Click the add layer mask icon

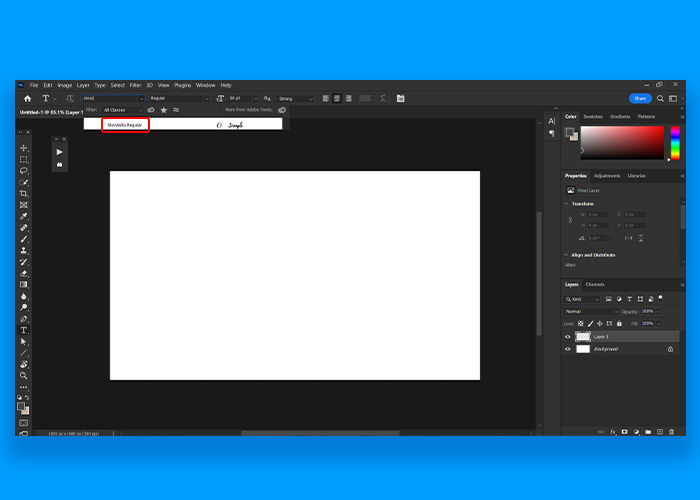[625, 432]
